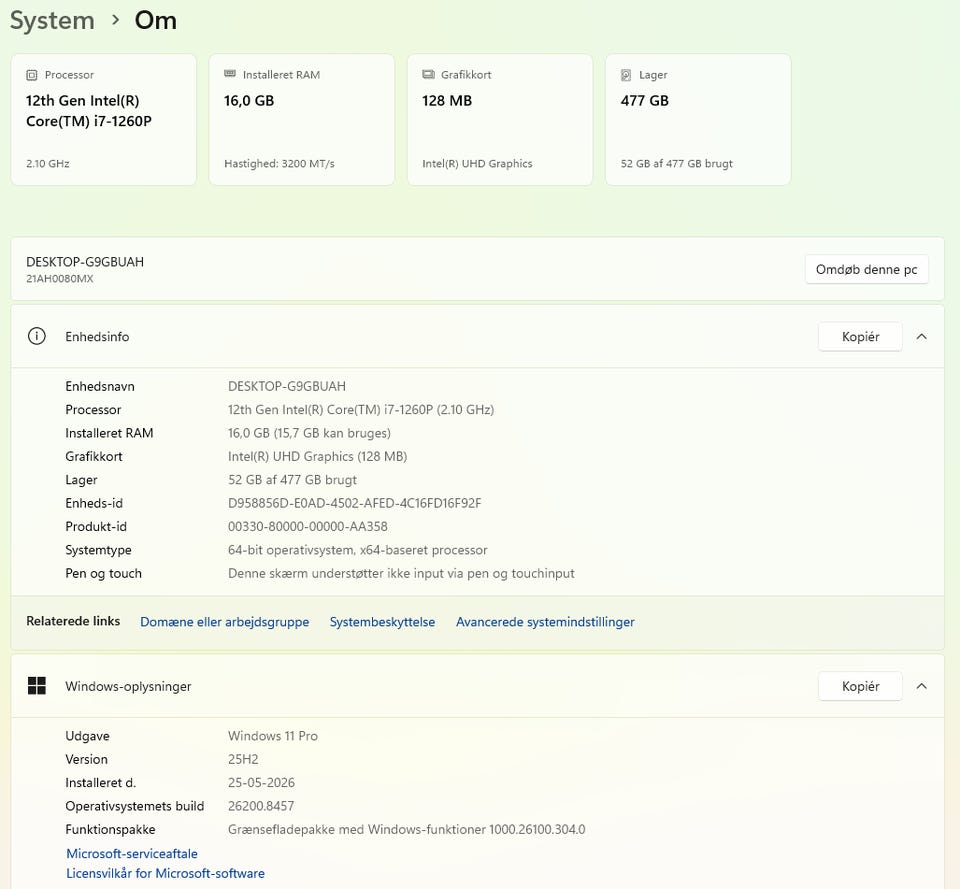
Task: Click model number 21AH0080MX
Action: [59, 279]
